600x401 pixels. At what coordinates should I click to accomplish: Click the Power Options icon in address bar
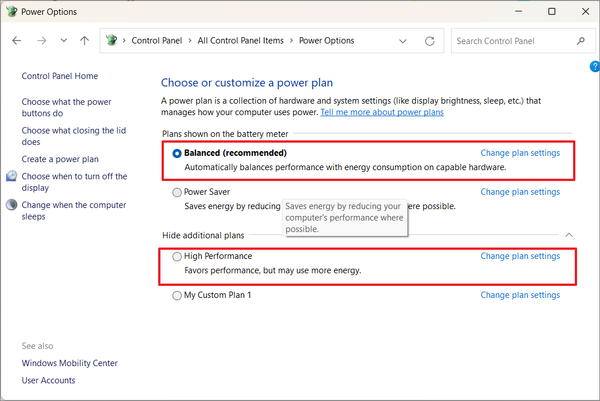111,40
